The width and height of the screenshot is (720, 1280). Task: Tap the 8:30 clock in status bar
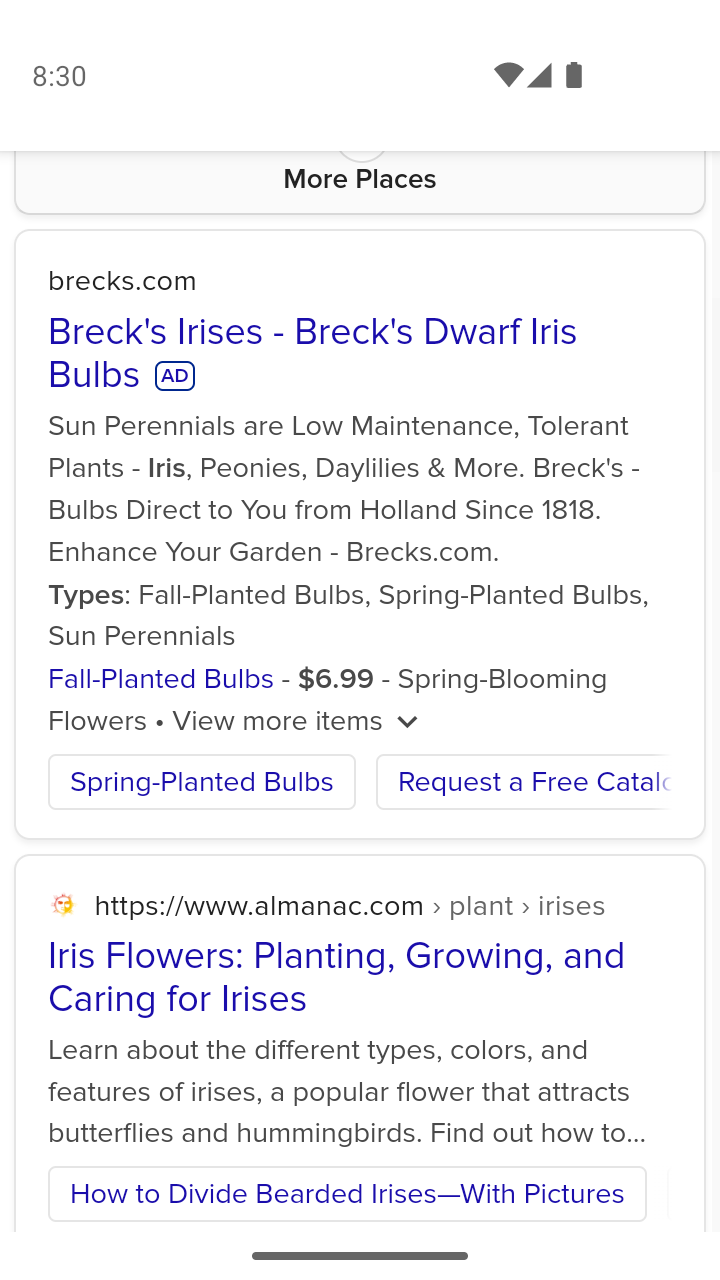click(59, 76)
